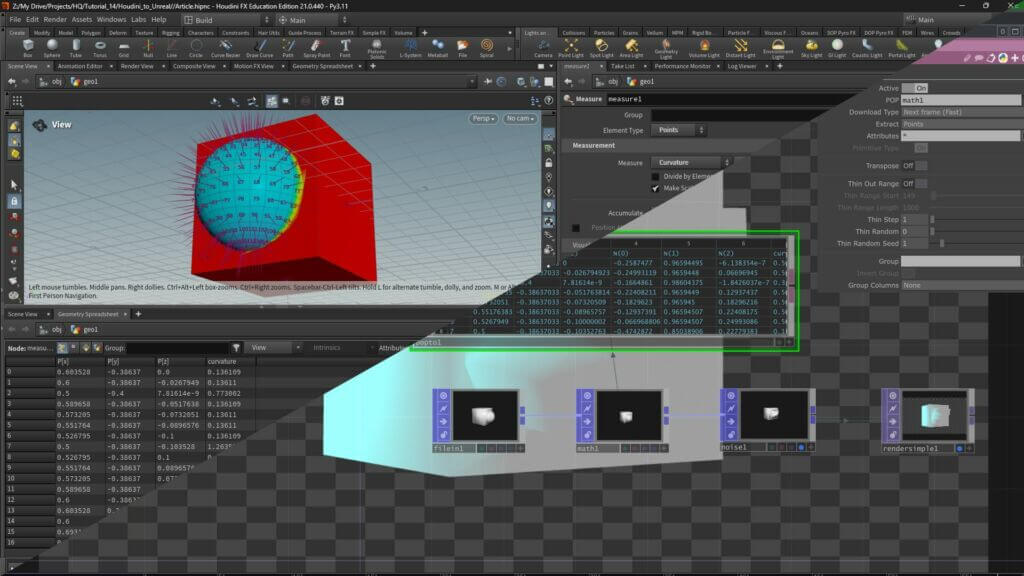
Task: Open the Download Type dropdown
Action: [x=961, y=112]
